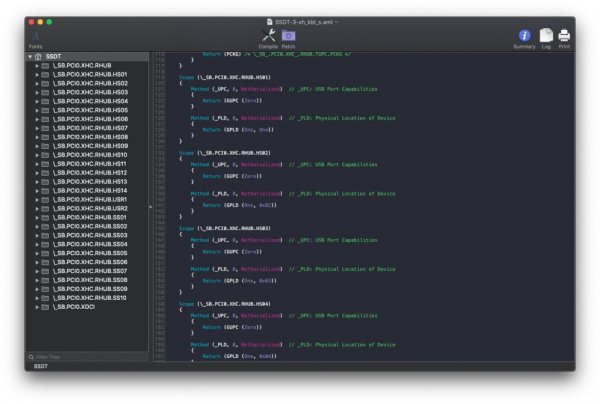The width and height of the screenshot is (600, 404).
Task: Open the Log viewer
Action: (546, 36)
